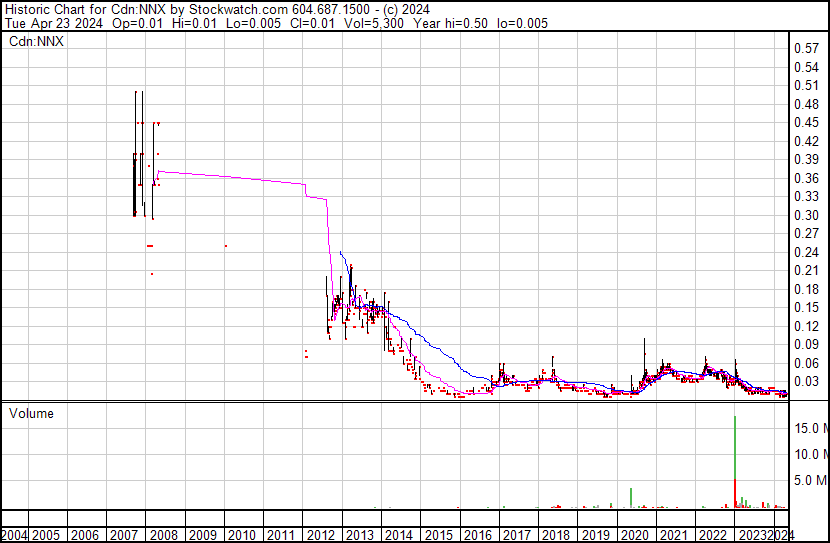Click the 5.0 M volume axis label
Screen dimensions: 830x543
(x=809, y=480)
